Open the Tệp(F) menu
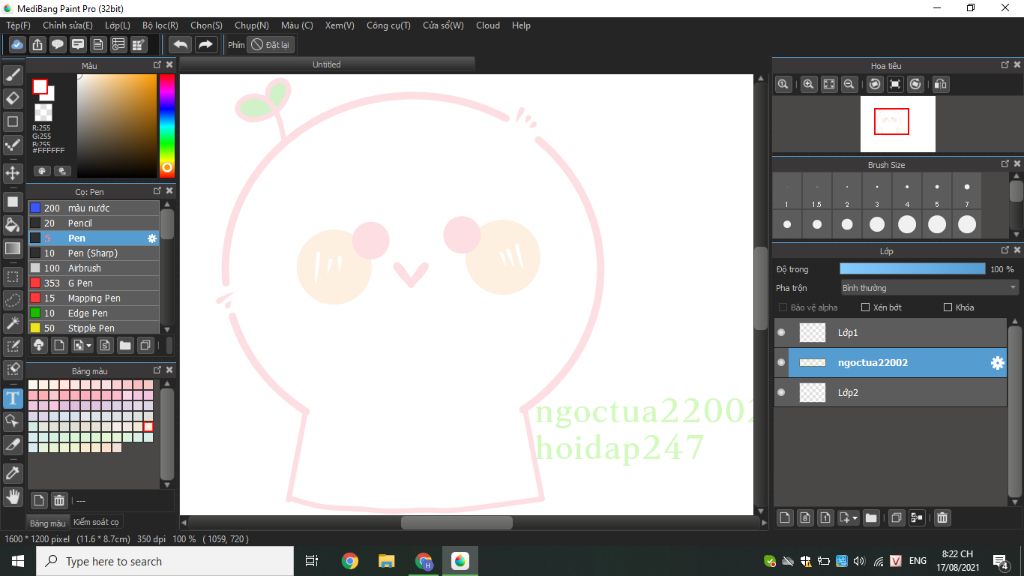1024x576 pixels. (x=18, y=25)
